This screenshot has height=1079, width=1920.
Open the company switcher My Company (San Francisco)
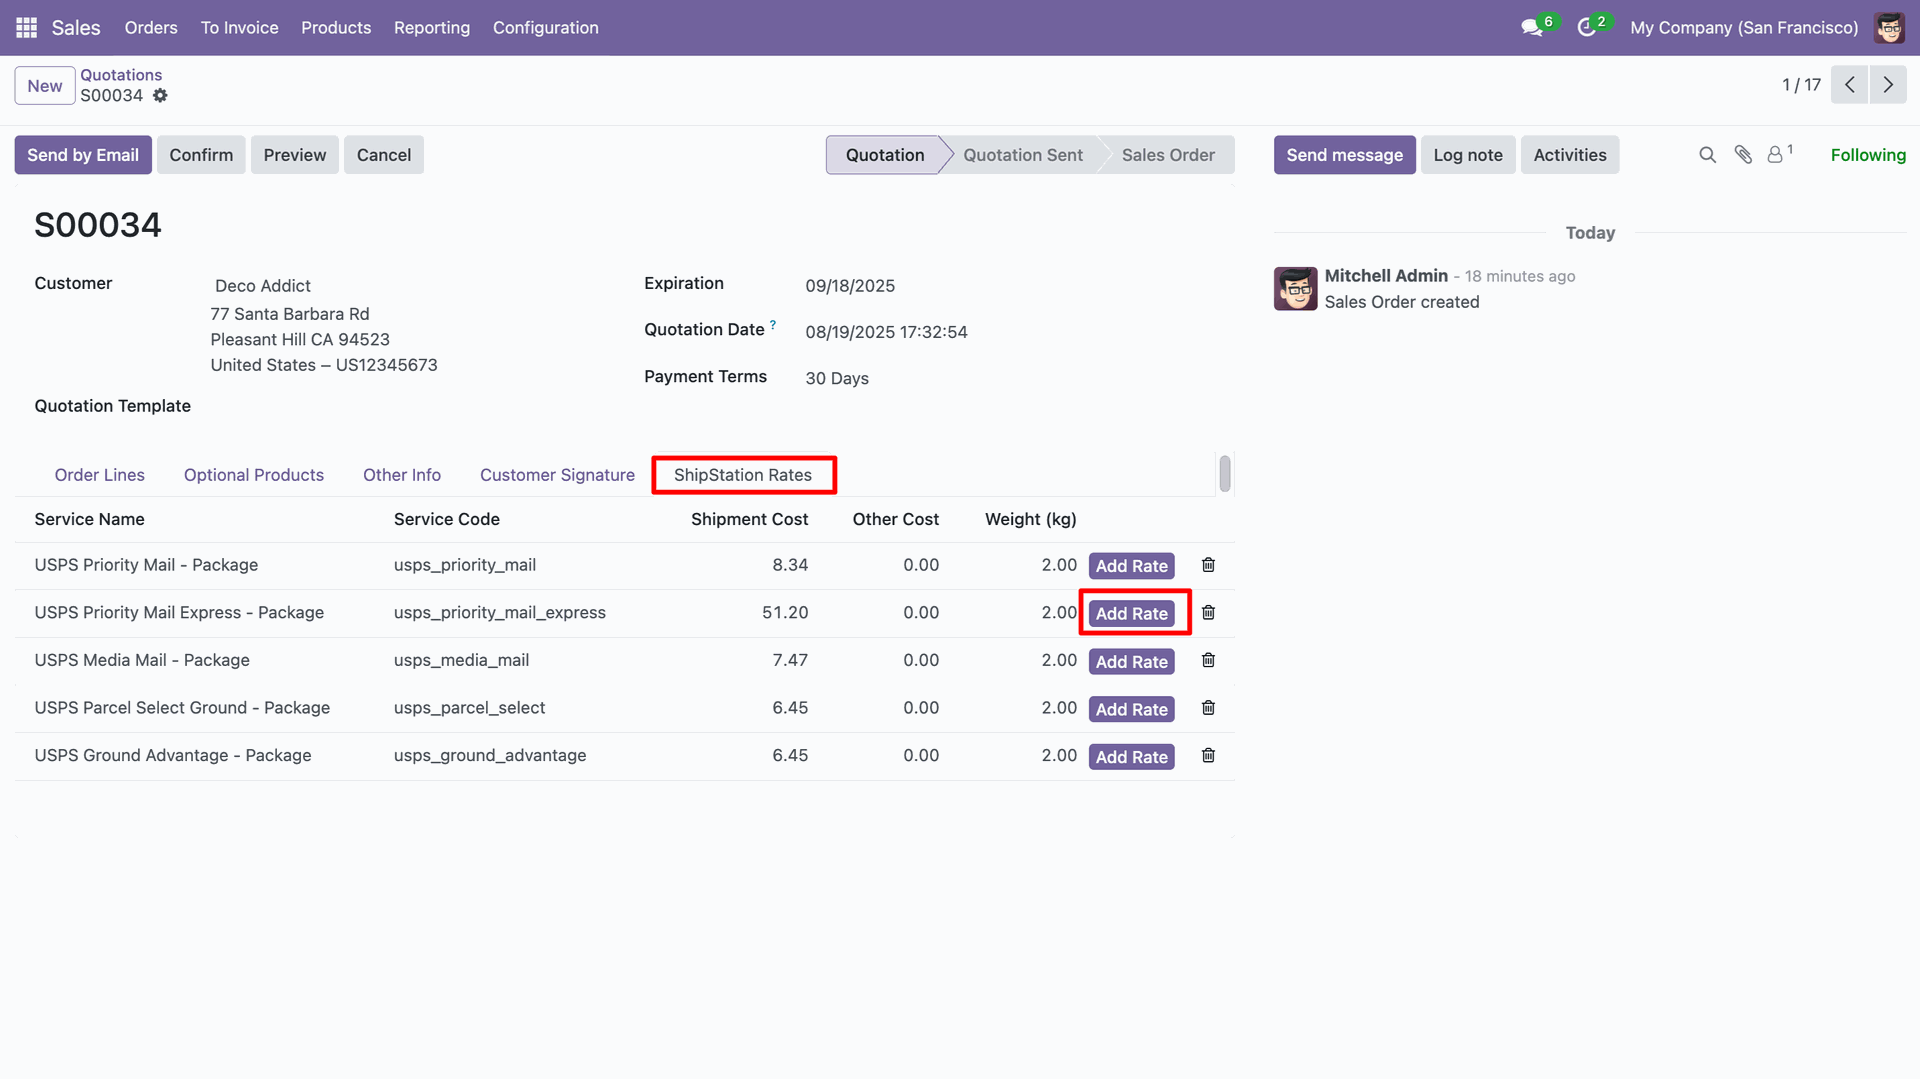(x=1743, y=28)
